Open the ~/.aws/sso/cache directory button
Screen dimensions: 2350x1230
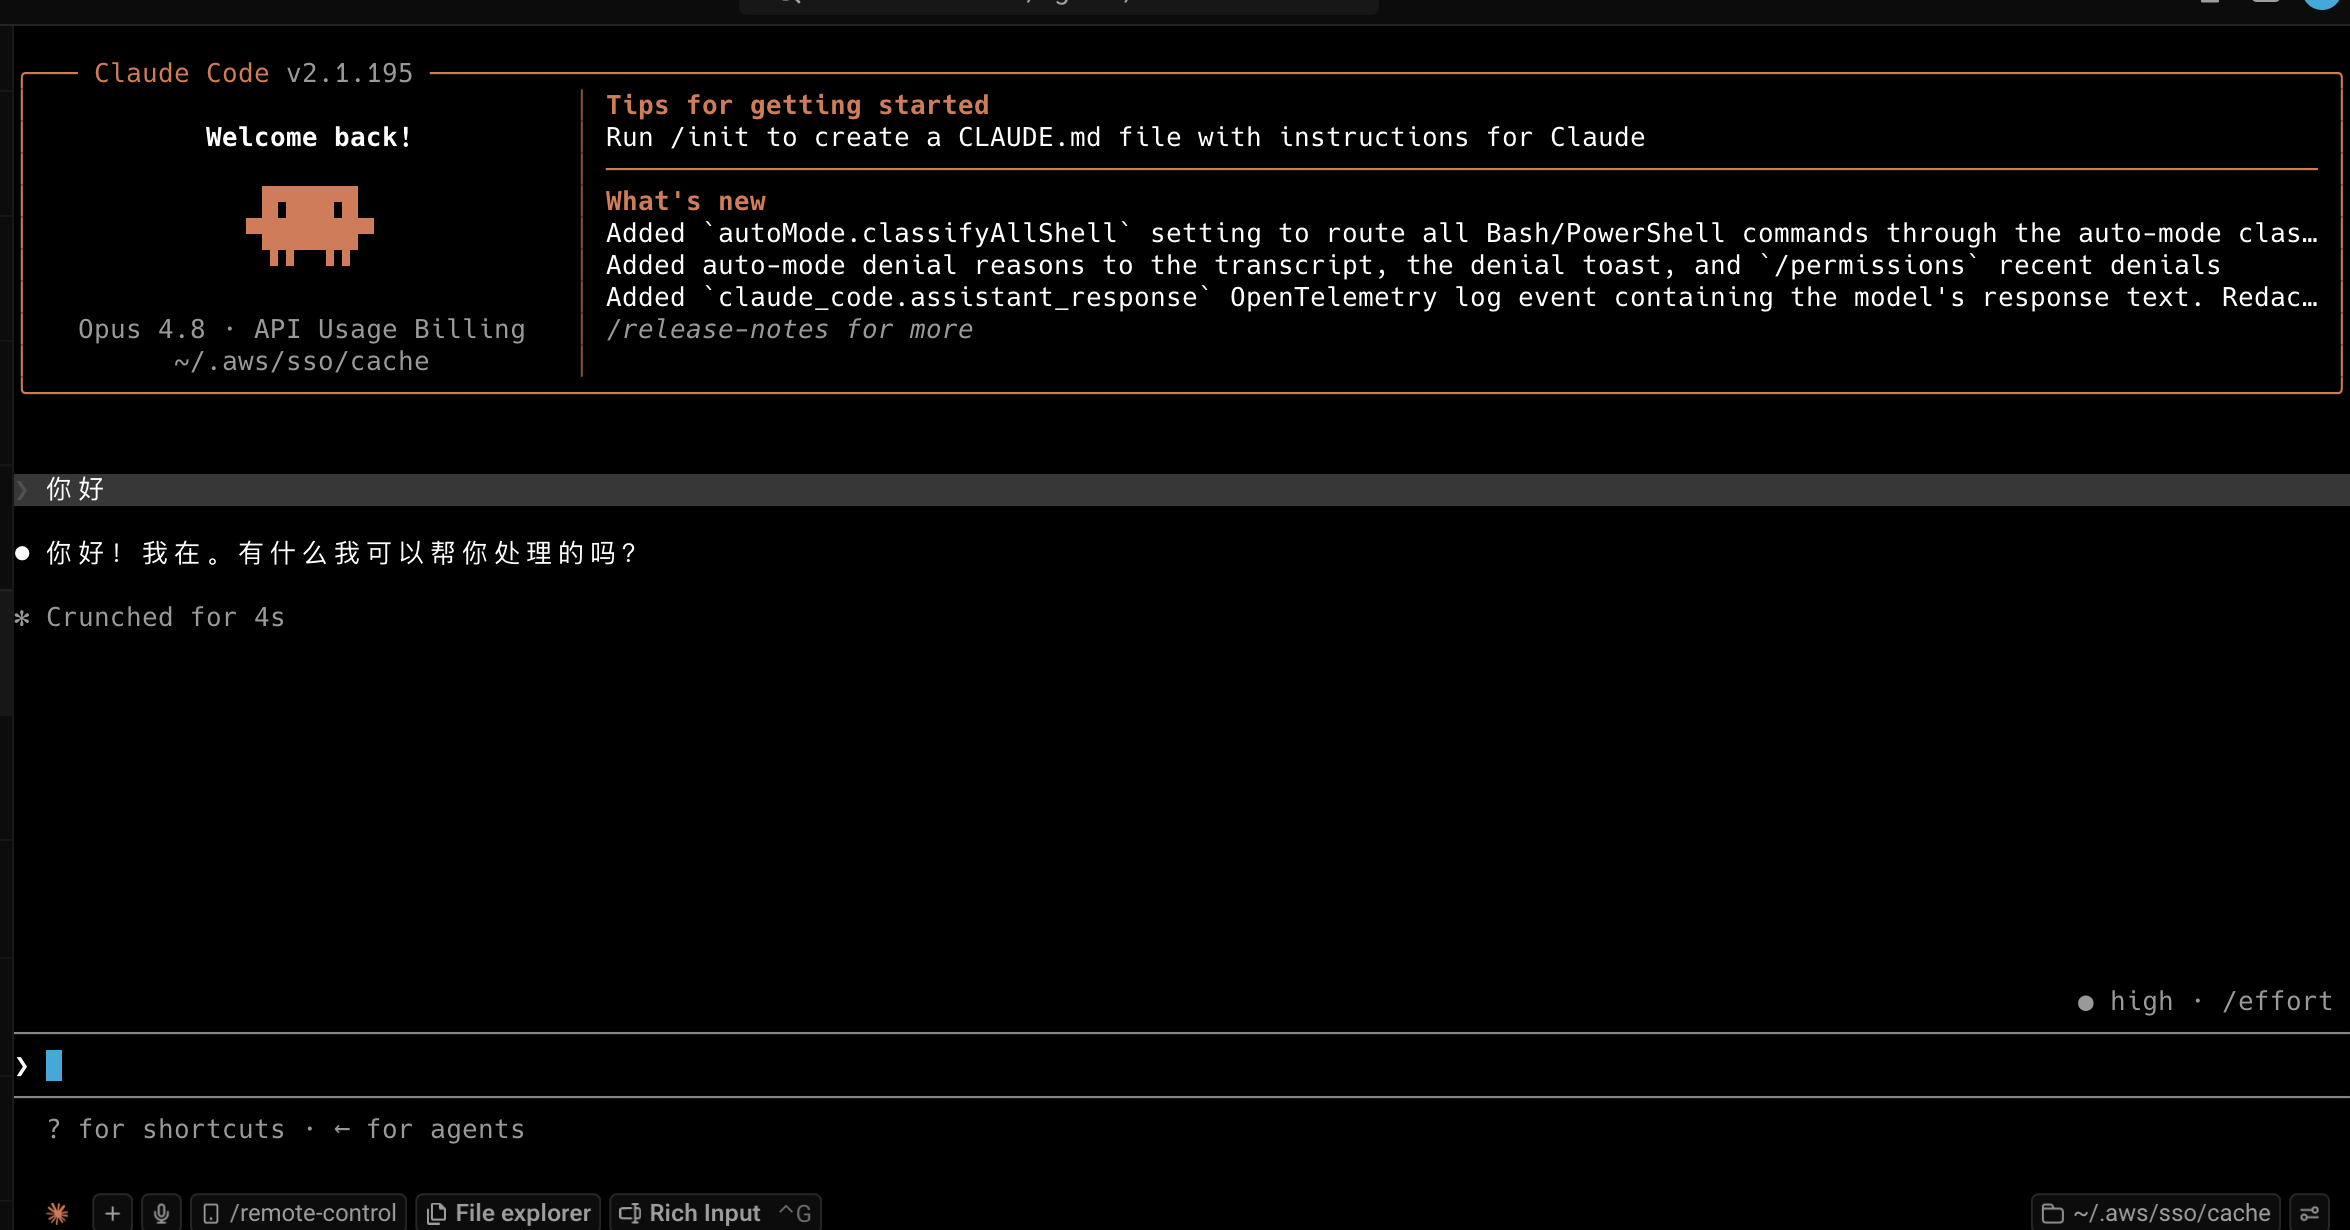(x=2155, y=1213)
